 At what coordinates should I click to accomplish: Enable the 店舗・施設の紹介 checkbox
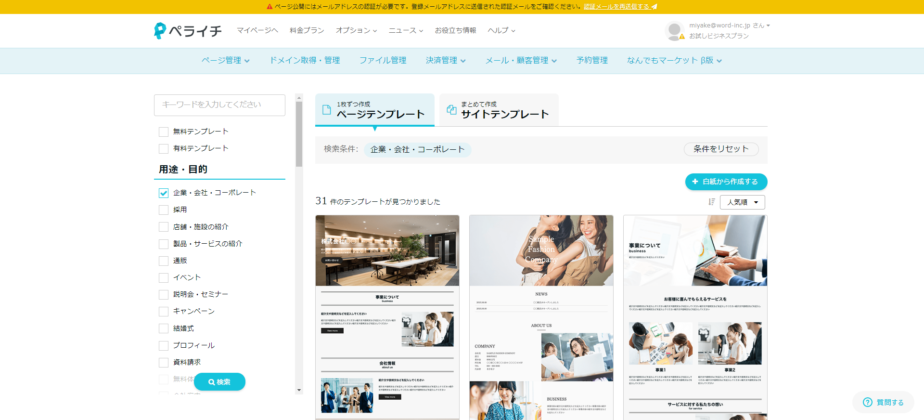[x=164, y=227]
